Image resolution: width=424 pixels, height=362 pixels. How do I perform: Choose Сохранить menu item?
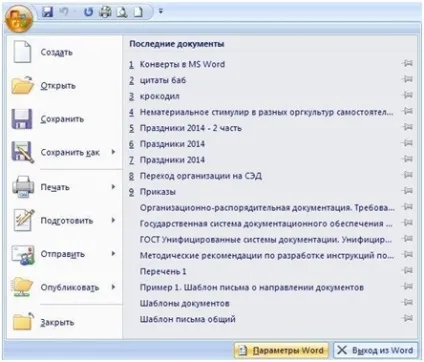pos(64,119)
